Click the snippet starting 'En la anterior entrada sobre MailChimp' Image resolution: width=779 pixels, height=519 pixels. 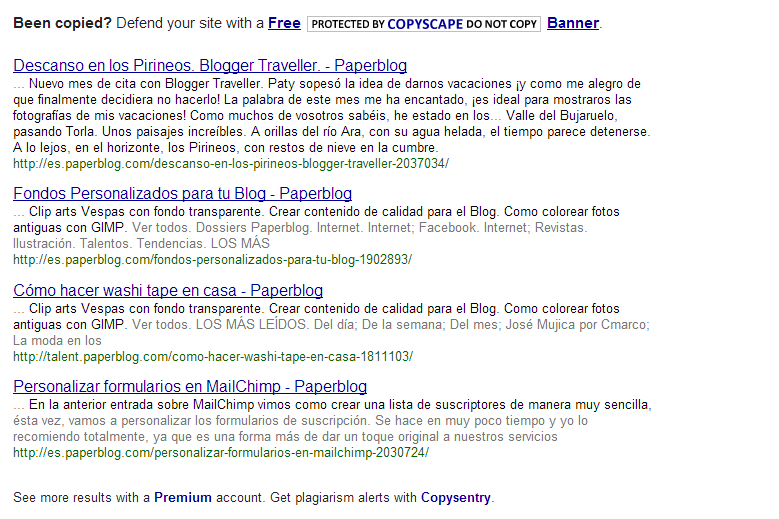[332, 421]
